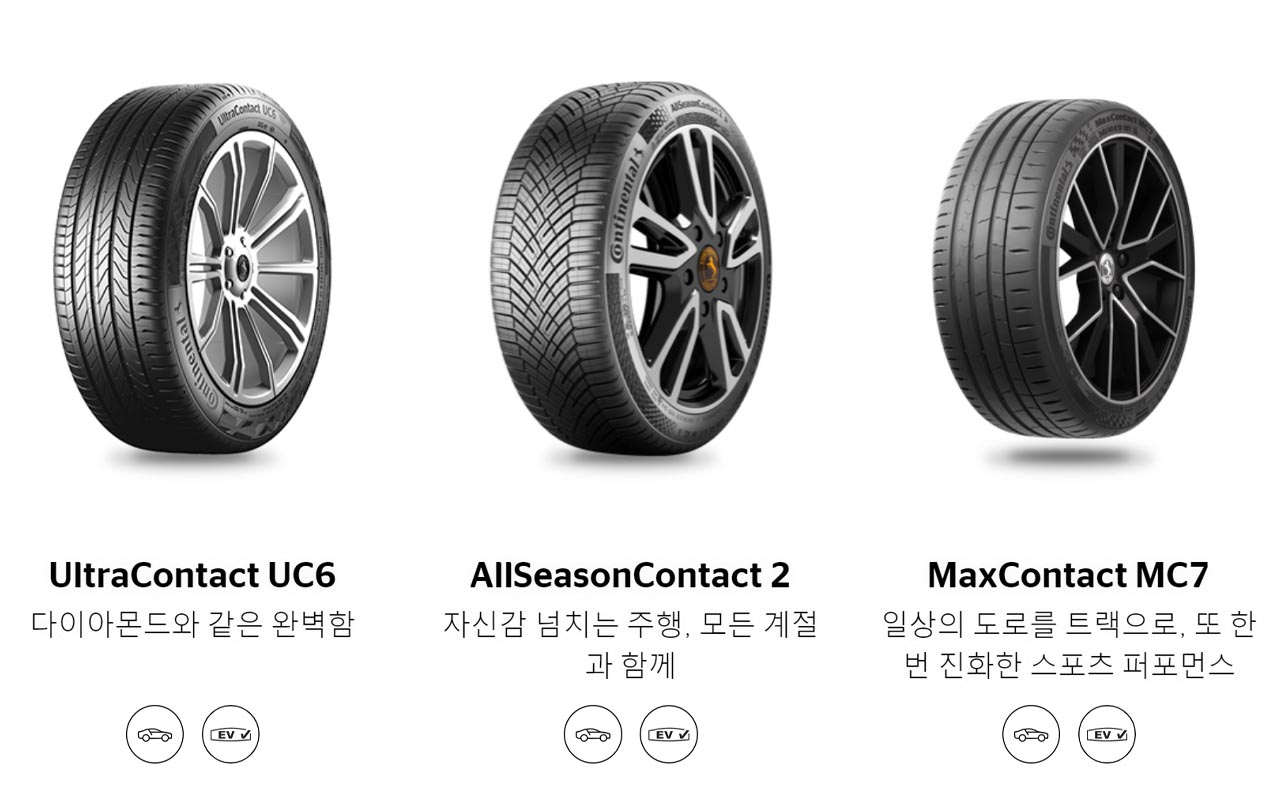Screen dimensions: 1280x800
Task: Select the EV check icon below AllSeasonContact 2
Action: (x=669, y=734)
